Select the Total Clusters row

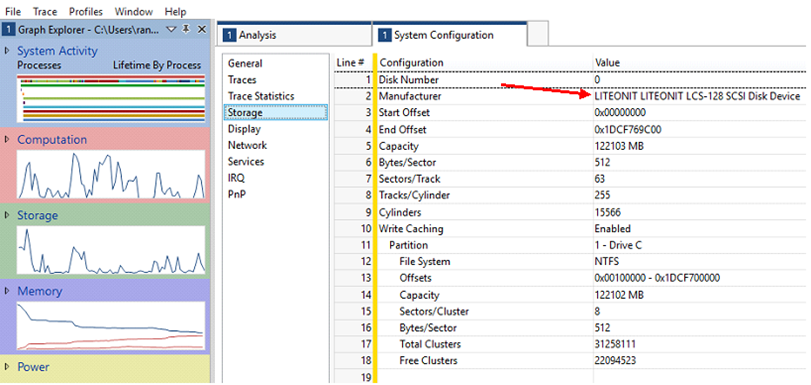click(570, 344)
